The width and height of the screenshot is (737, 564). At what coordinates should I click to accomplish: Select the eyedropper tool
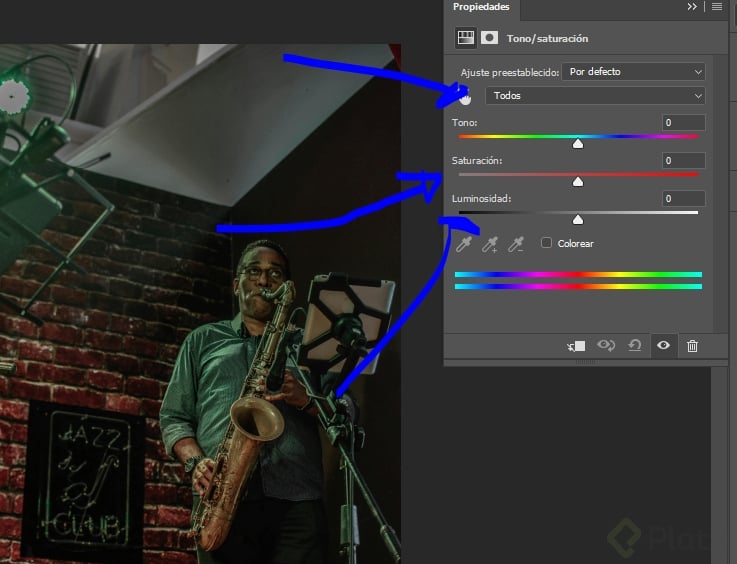click(x=464, y=244)
